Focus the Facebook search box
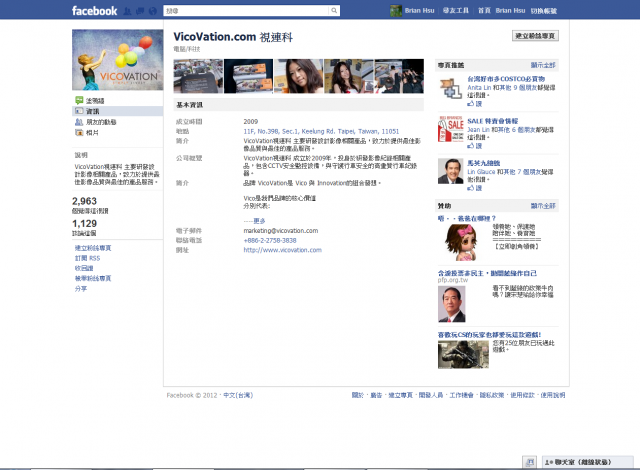This screenshot has width=640, height=470. [x=246, y=11]
